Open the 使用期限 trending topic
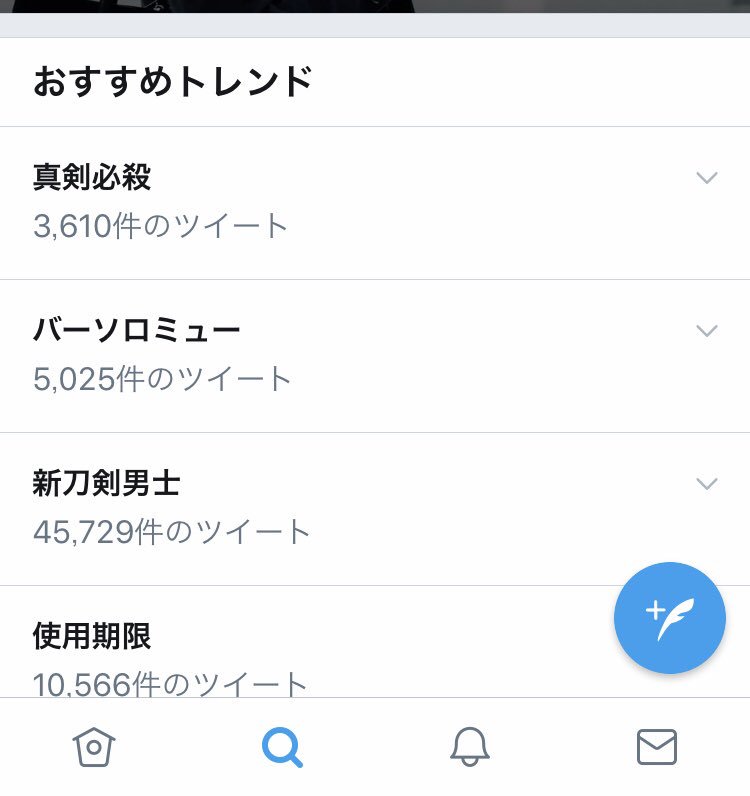750x796 pixels. pos(92,635)
